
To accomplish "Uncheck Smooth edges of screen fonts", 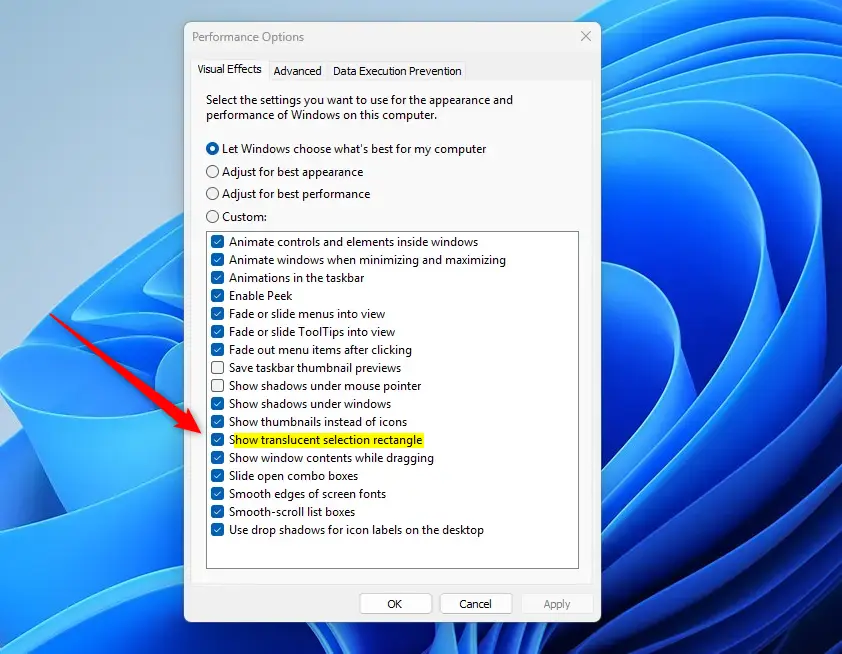I will tap(217, 494).
